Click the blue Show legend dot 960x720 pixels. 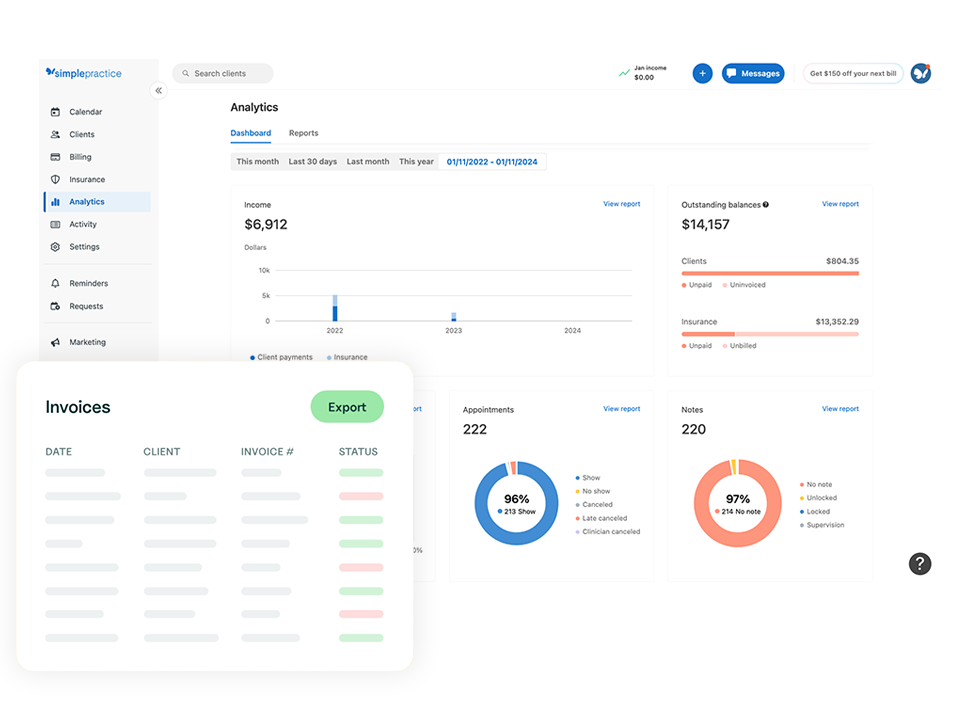pyautogui.click(x=578, y=478)
